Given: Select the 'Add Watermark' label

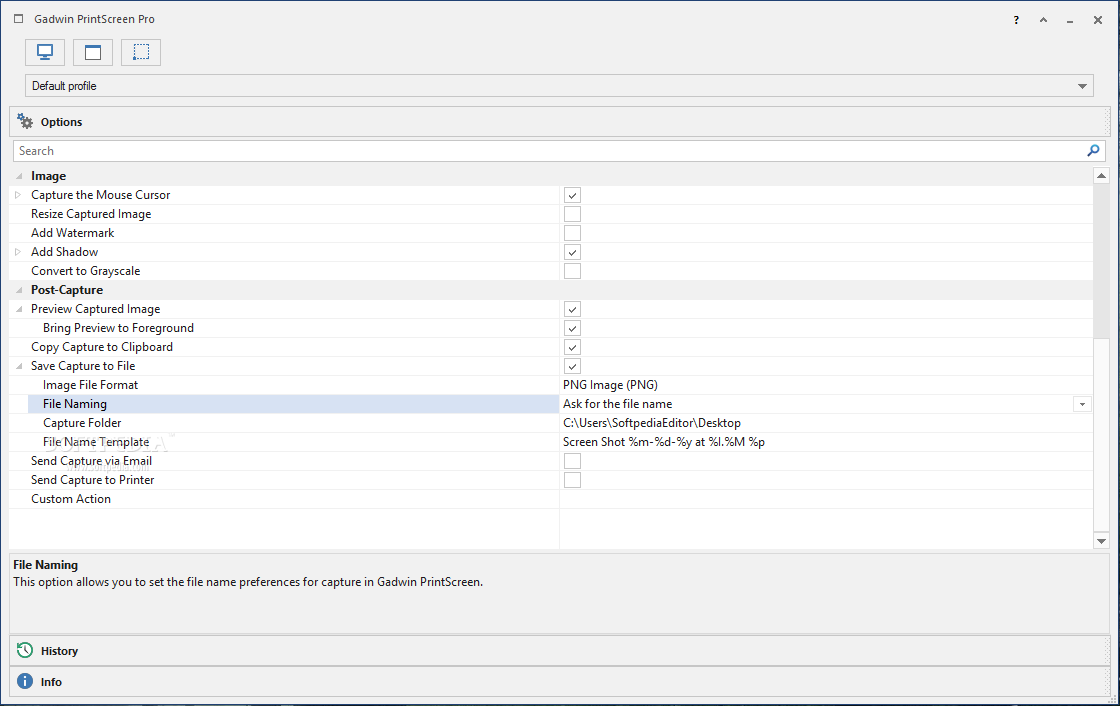Looking at the screenshot, I should point(72,233).
